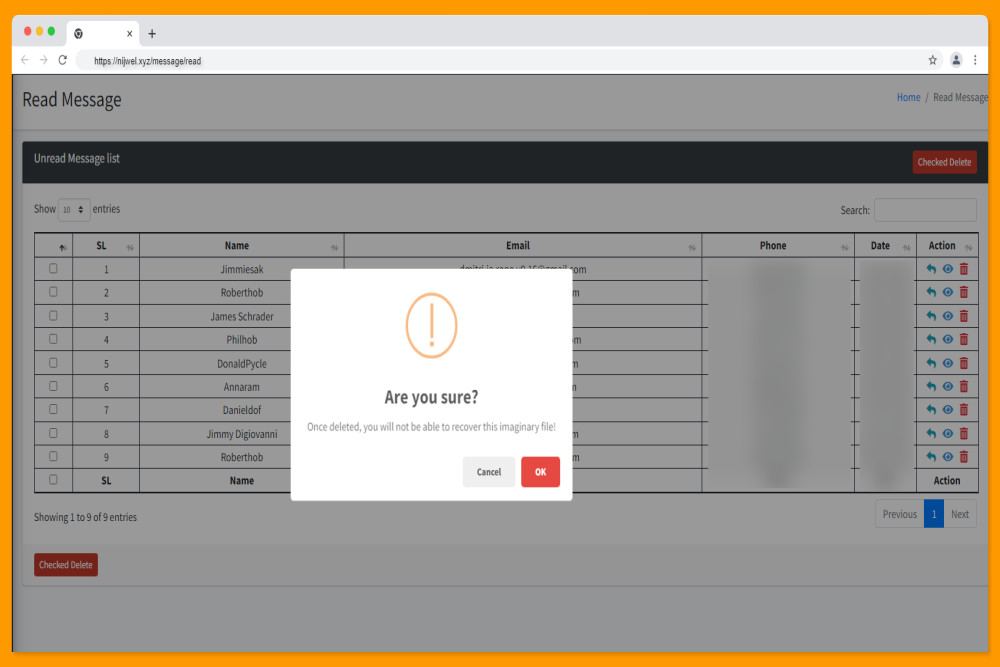Reply to DonaldPycle message
Viewport: 1000px width, 667px height.
[931, 363]
